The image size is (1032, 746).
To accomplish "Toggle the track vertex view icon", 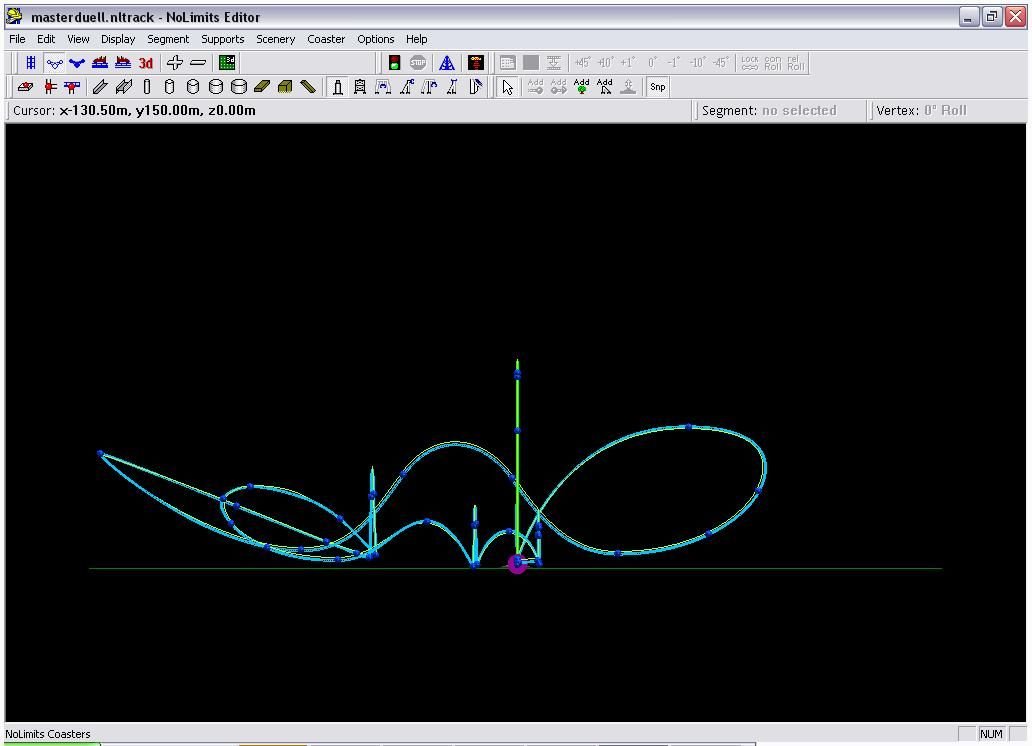I will 54,63.
